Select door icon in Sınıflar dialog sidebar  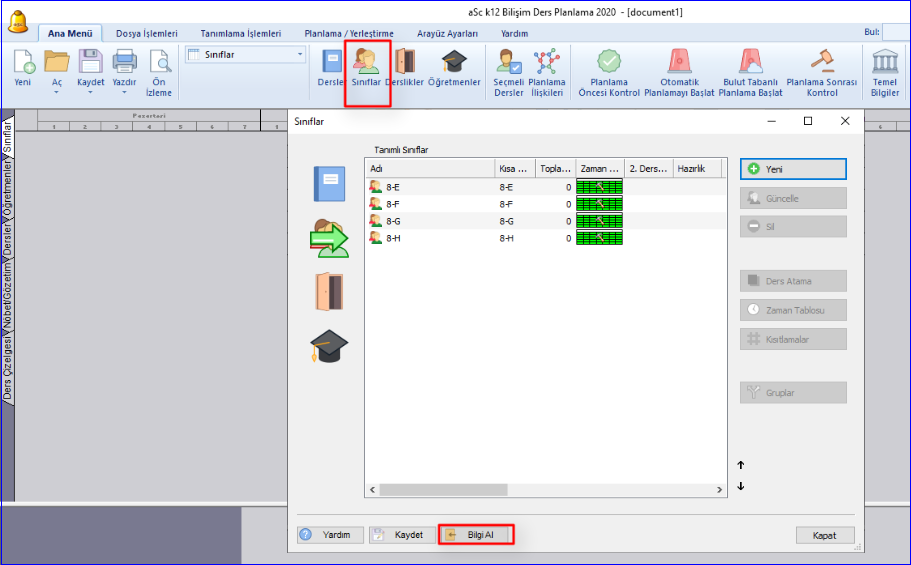[x=329, y=291]
